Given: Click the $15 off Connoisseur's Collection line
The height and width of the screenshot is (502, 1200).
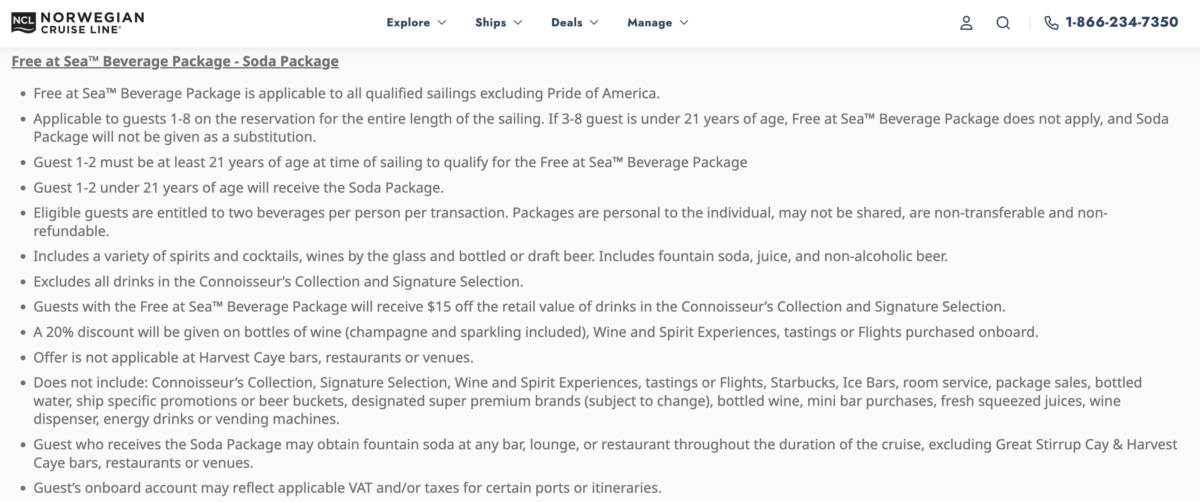Looking at the screenshot, I should [x=518, y=307].
